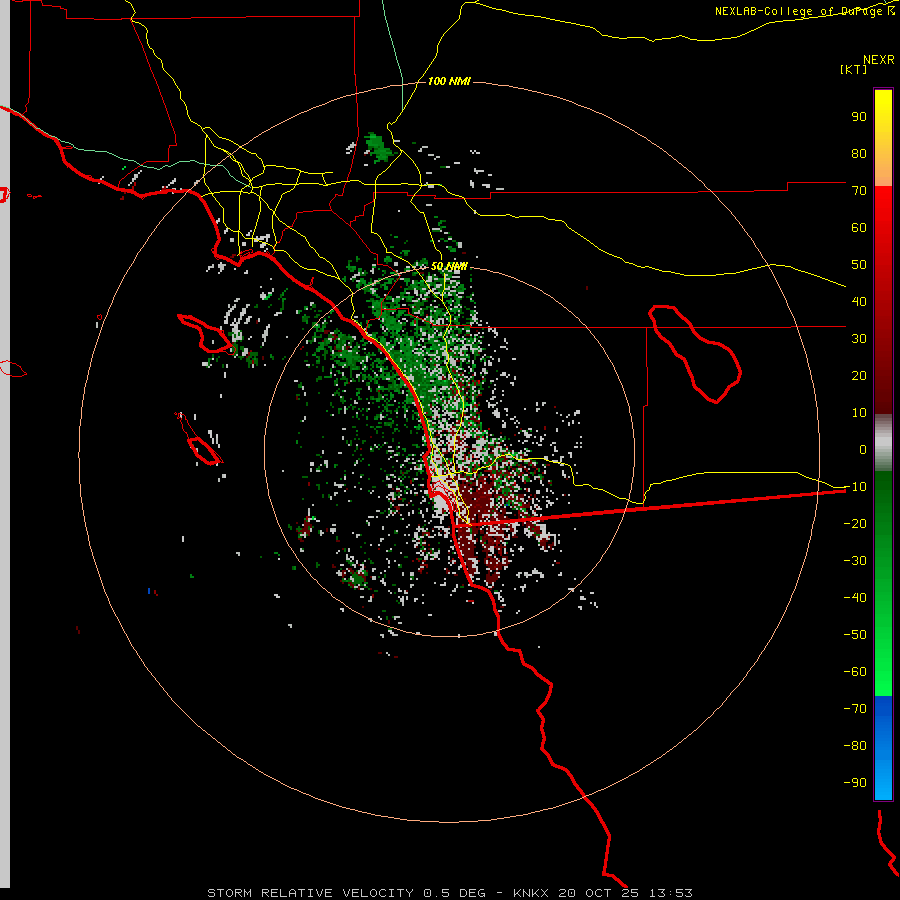Click the blue bottom segment of the color bar
The height and width of the screenshot is (900, 900).
coord(883,748)
